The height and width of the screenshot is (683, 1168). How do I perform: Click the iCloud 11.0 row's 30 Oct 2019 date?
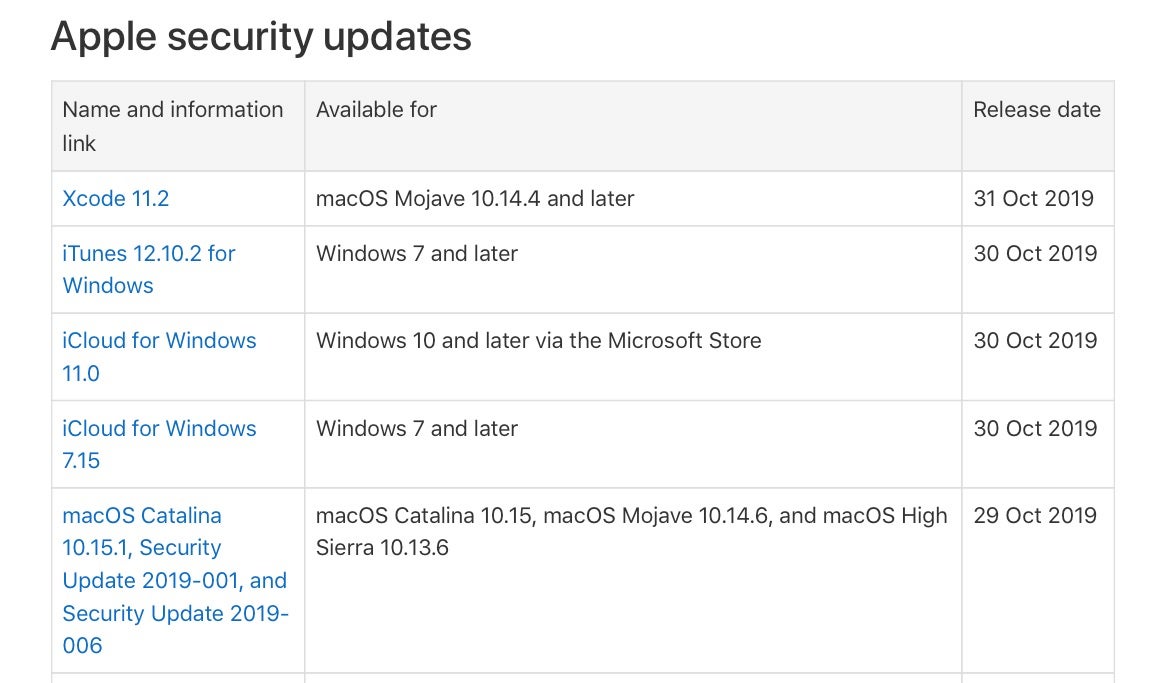click(1035, 341)
